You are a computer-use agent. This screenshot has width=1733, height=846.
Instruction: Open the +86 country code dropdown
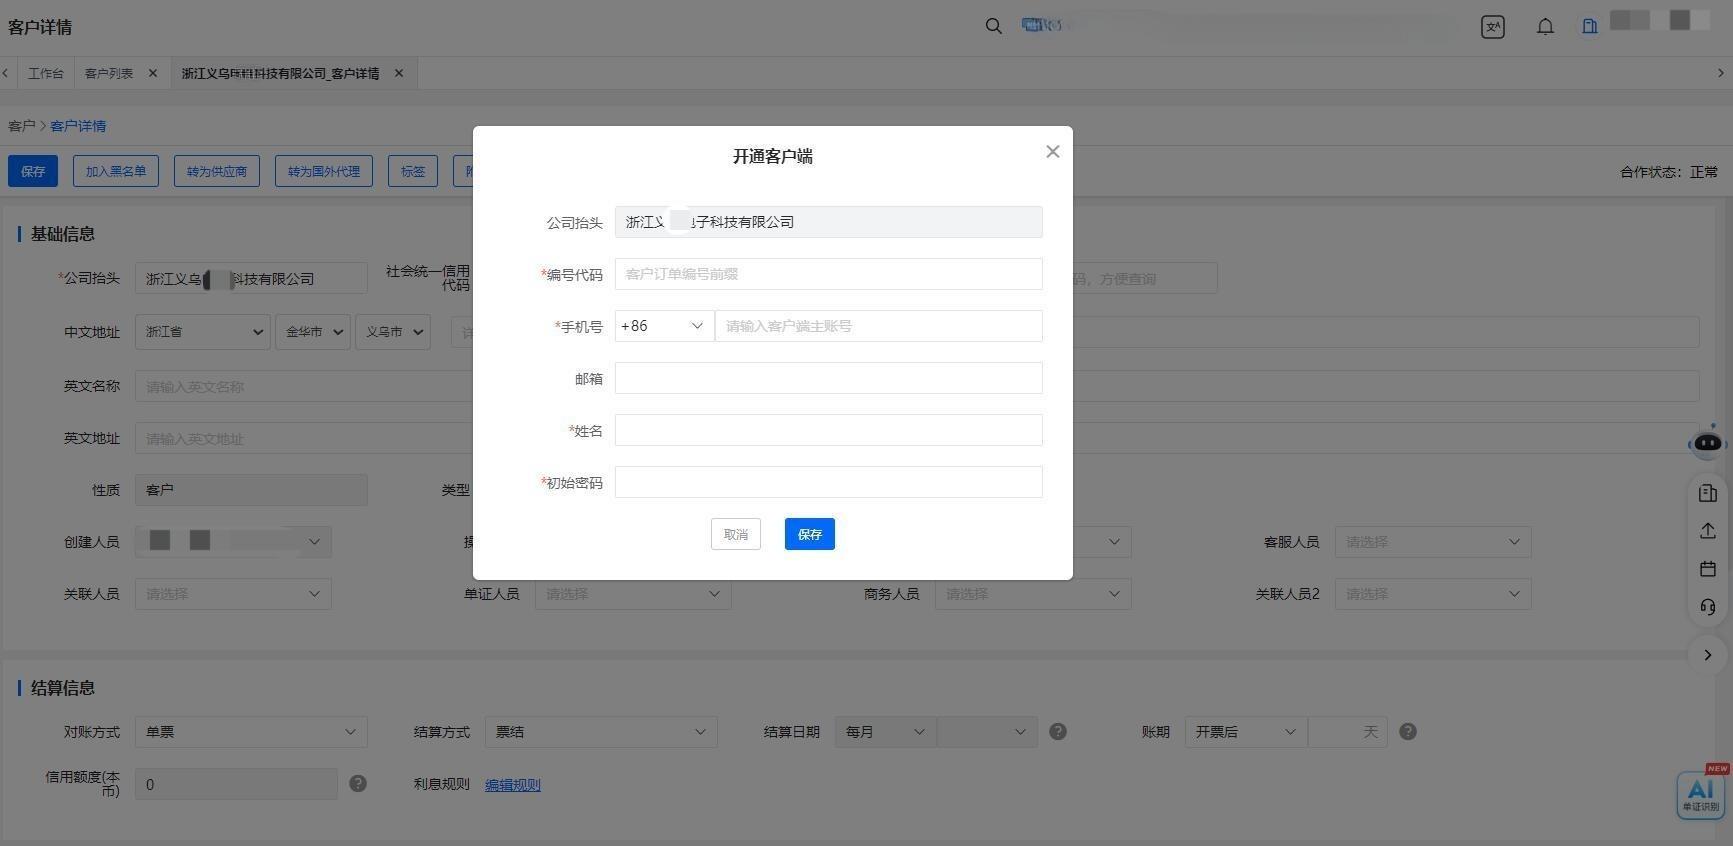tap(664, 326)
